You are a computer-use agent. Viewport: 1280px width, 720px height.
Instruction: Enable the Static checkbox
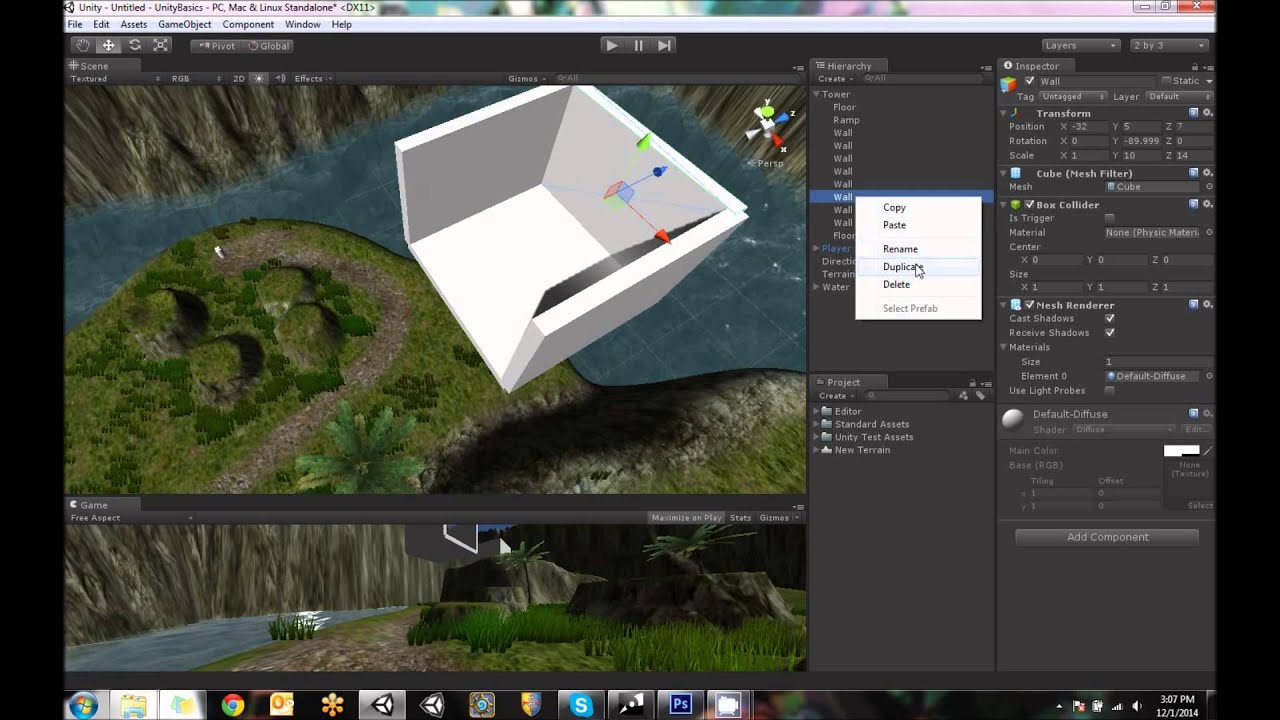point(1166,81)
